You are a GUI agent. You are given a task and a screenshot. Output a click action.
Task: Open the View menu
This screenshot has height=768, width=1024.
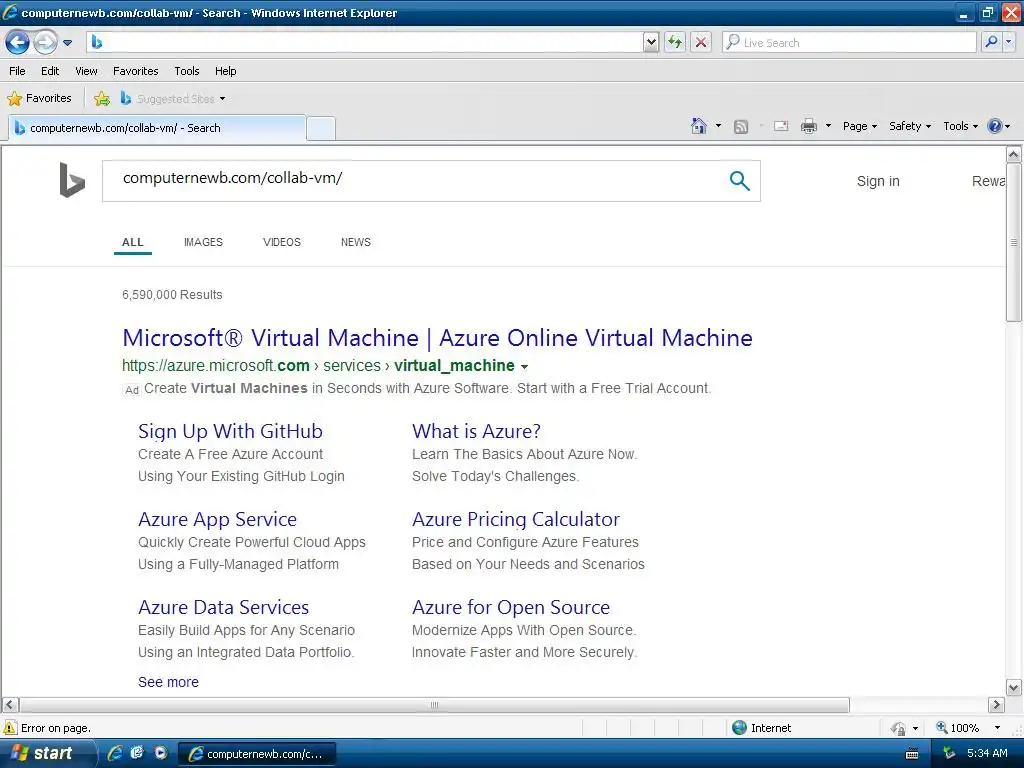(86, 71)
